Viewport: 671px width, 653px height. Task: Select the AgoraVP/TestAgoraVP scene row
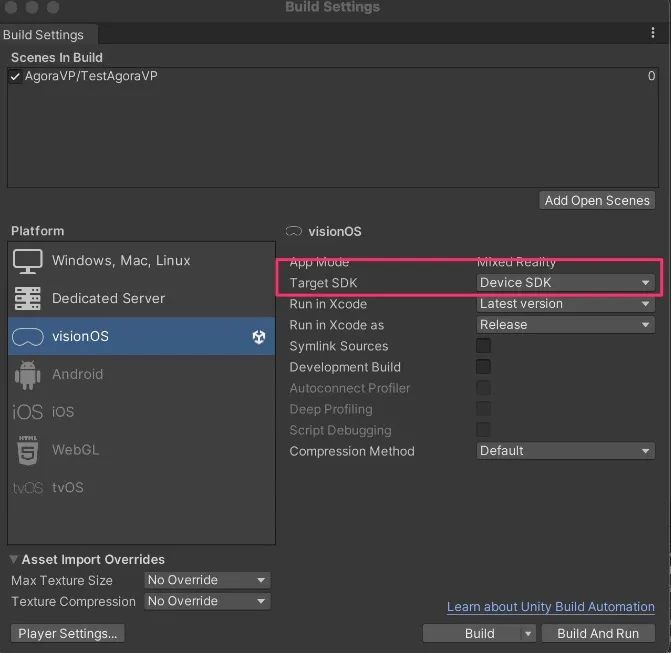point(333,77)
